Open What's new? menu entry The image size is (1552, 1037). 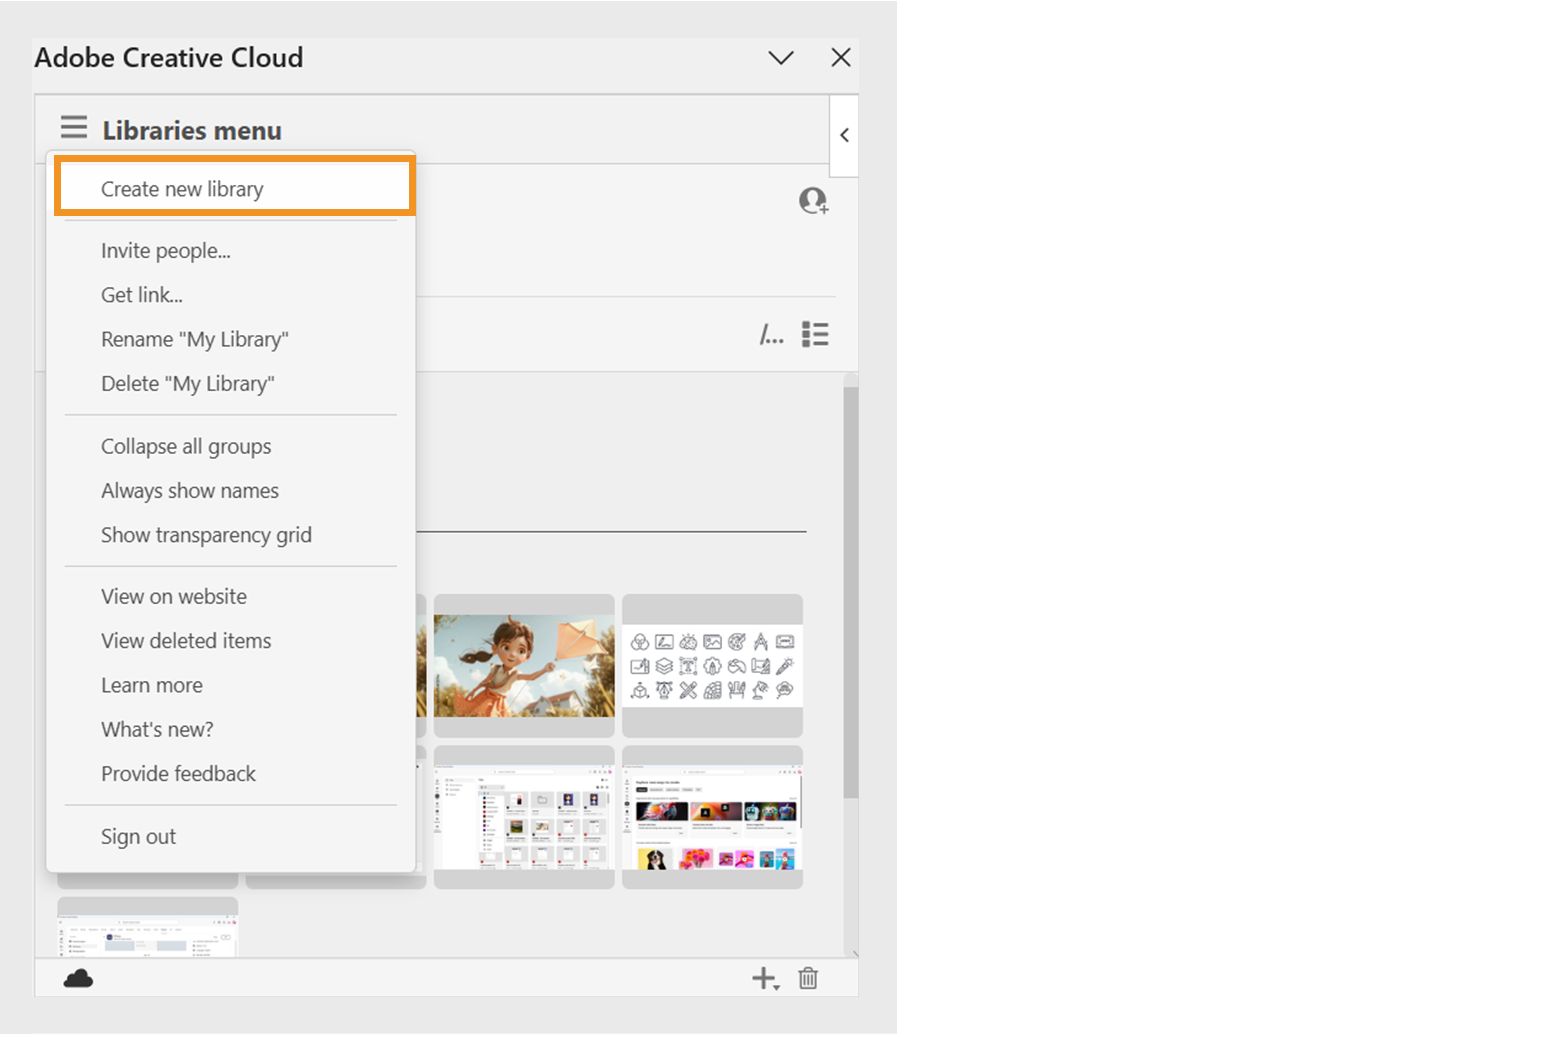point(231,730)
